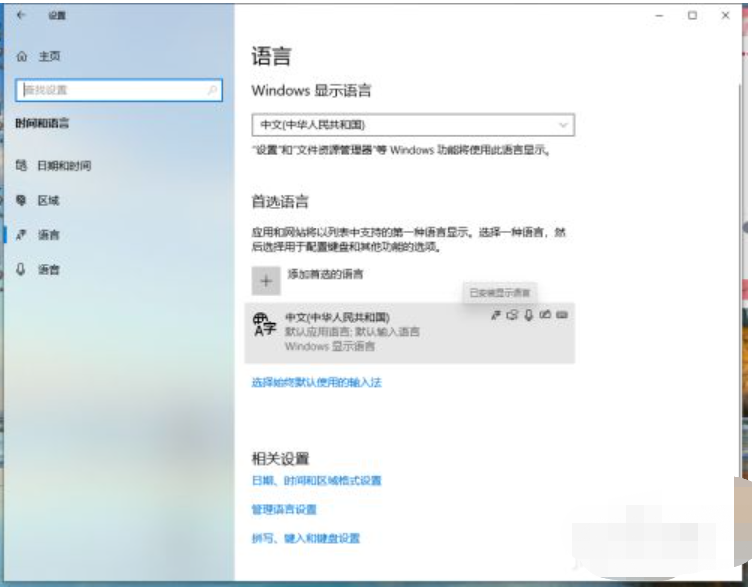Click the 首选语言 heading

(x=280, y=202)
